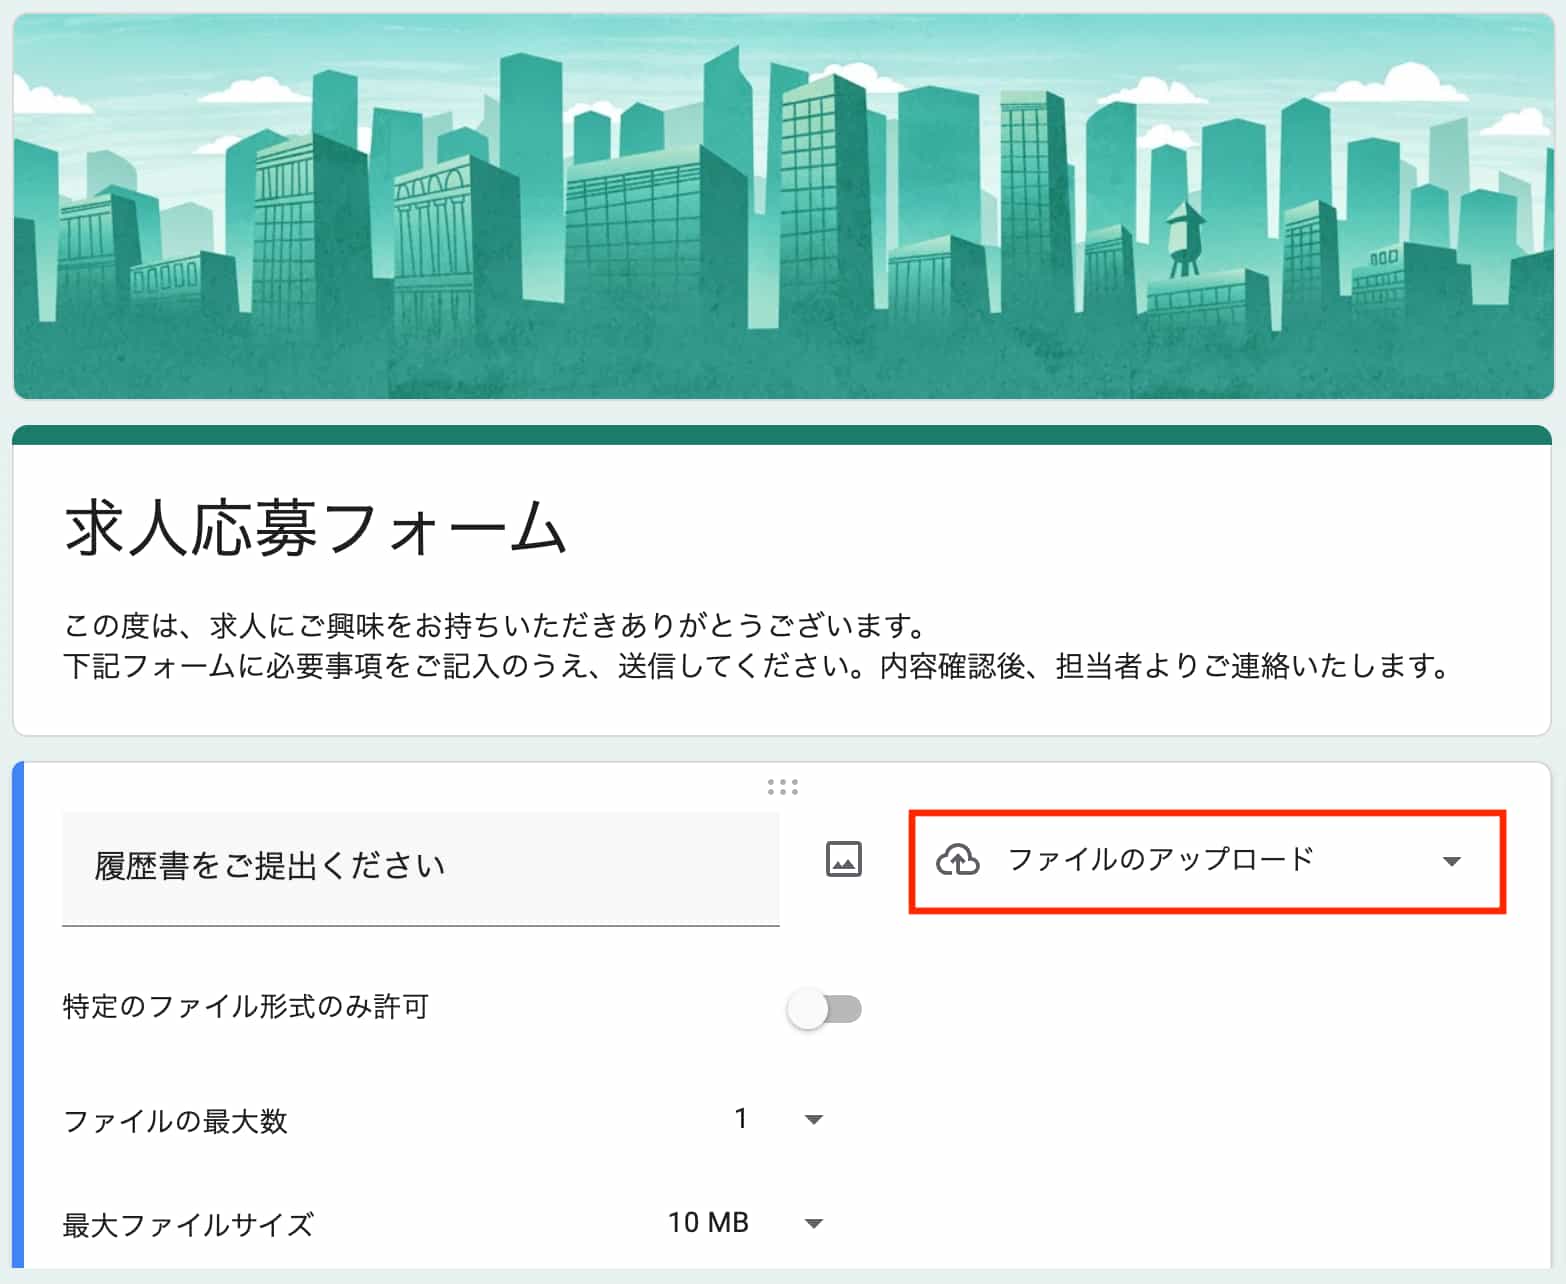Grab the six-dot drag handle above the question
This screenshot has height=1284, width=1566.
click(x=782, y=787)
